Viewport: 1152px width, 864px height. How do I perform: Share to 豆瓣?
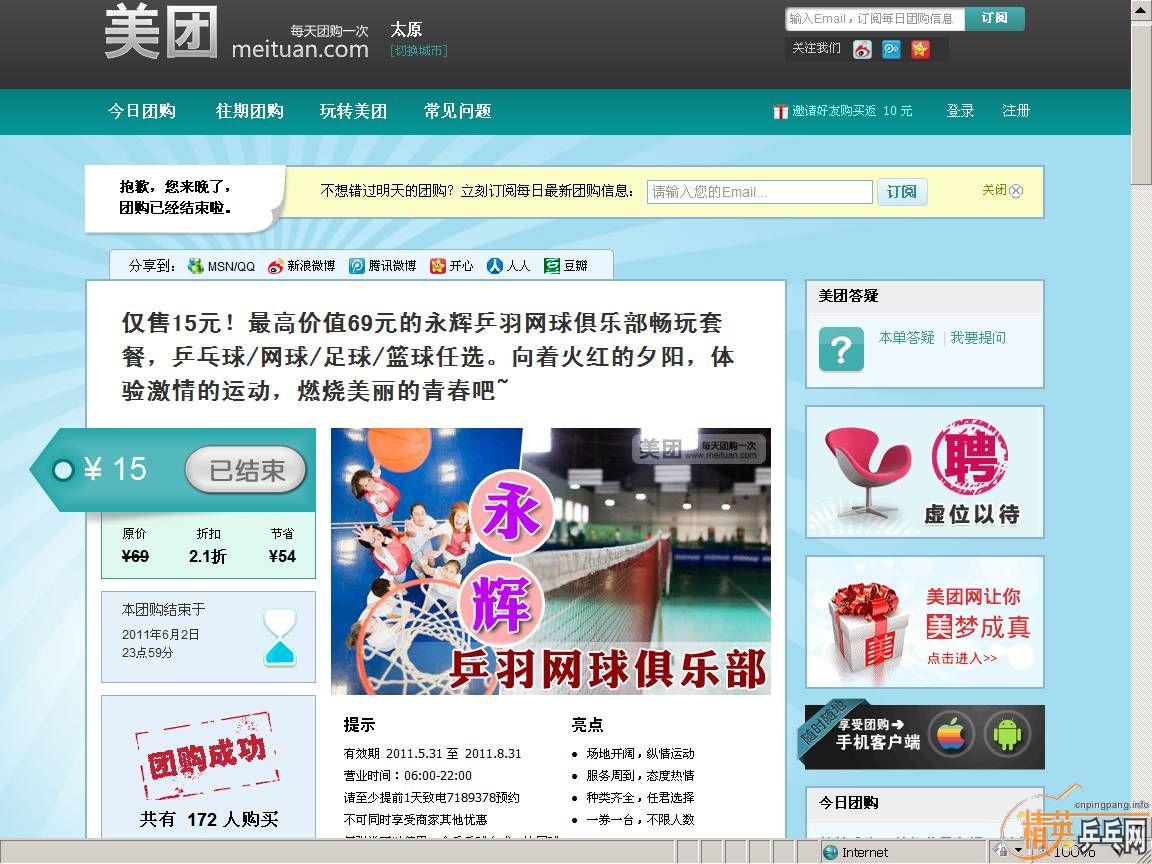[x=566, y=266]
